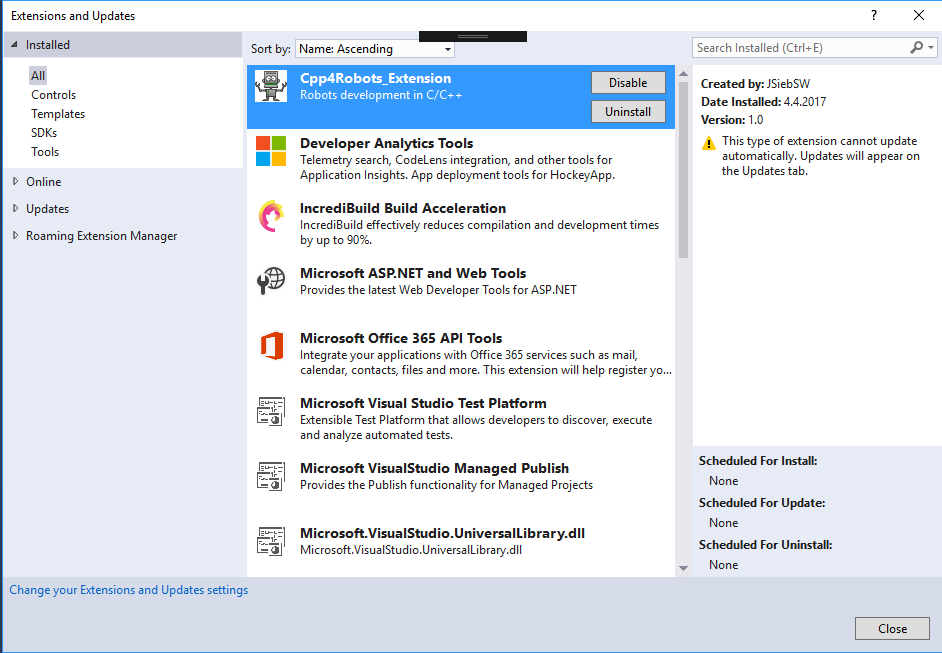Select the Installed tree heading
Screen dimensions: 942x653
click(47, 45)
